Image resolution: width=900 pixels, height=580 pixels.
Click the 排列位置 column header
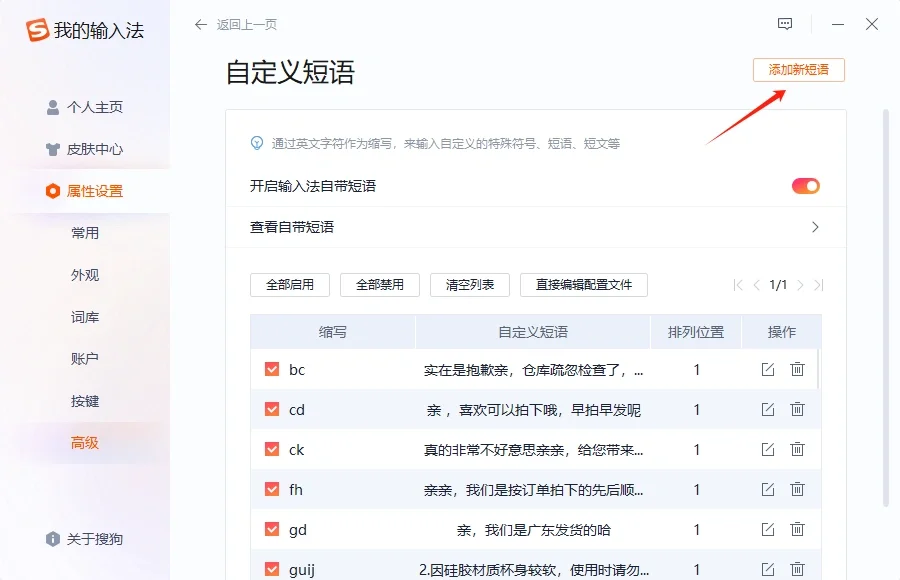coord(696,332)
